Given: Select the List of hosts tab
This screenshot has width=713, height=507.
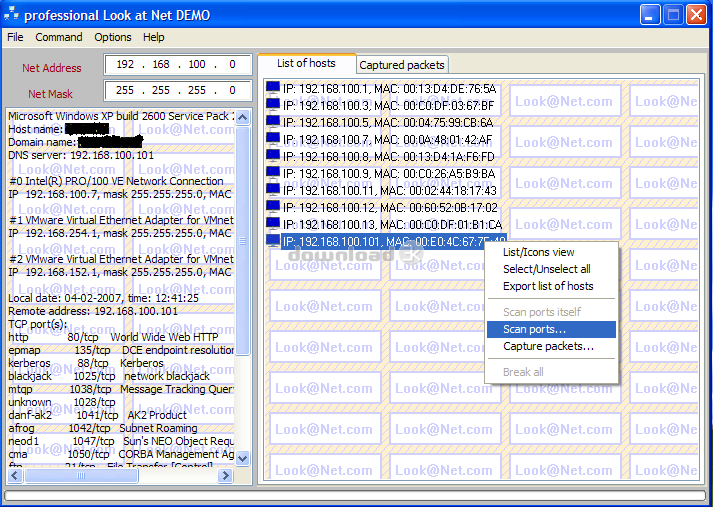Looking at the screenshot, I should tap(306, 64).
